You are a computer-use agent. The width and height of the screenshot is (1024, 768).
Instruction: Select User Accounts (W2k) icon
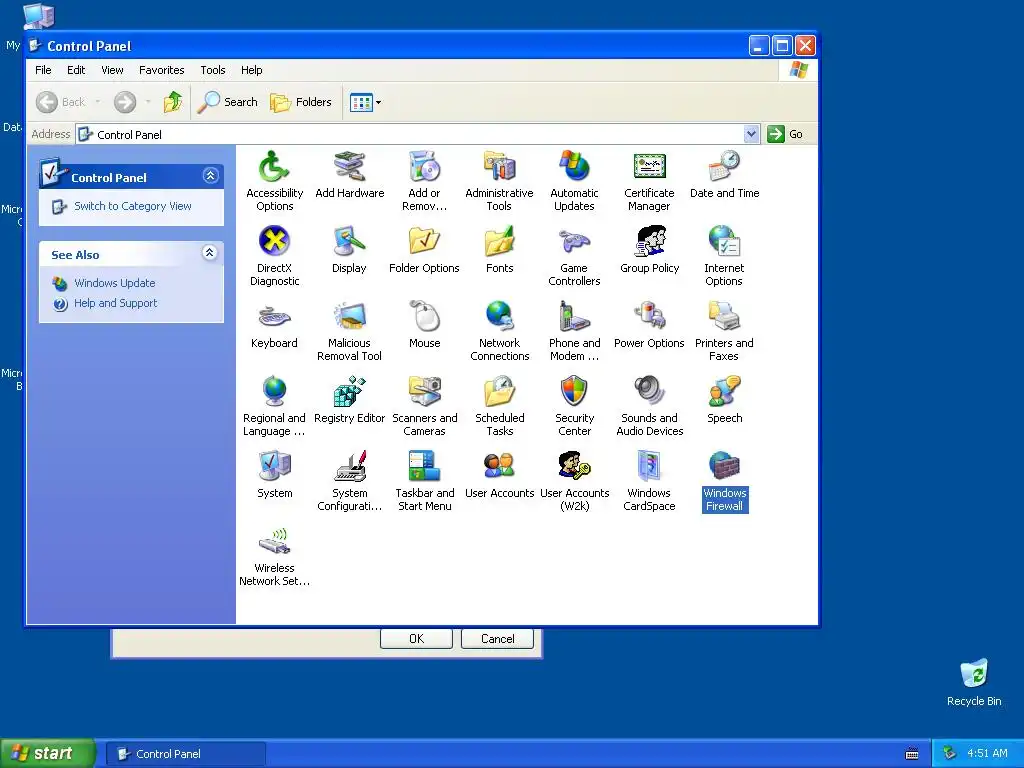pyautogui.click(x=574, y=467)
